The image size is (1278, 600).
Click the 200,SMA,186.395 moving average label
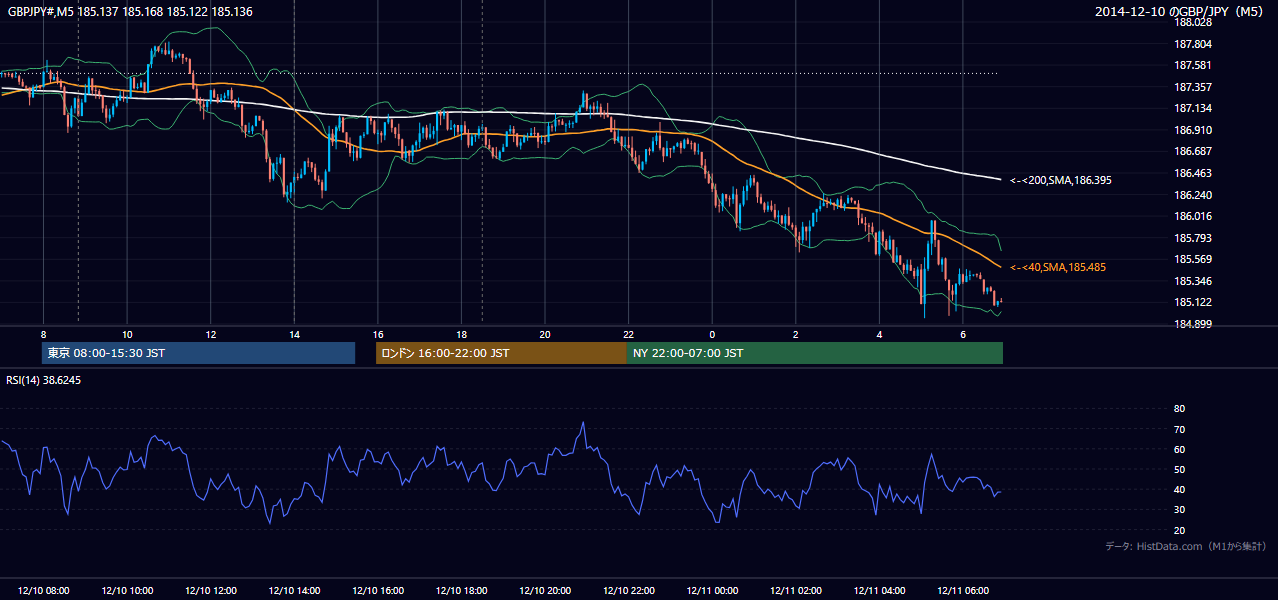coord(1061,181)
